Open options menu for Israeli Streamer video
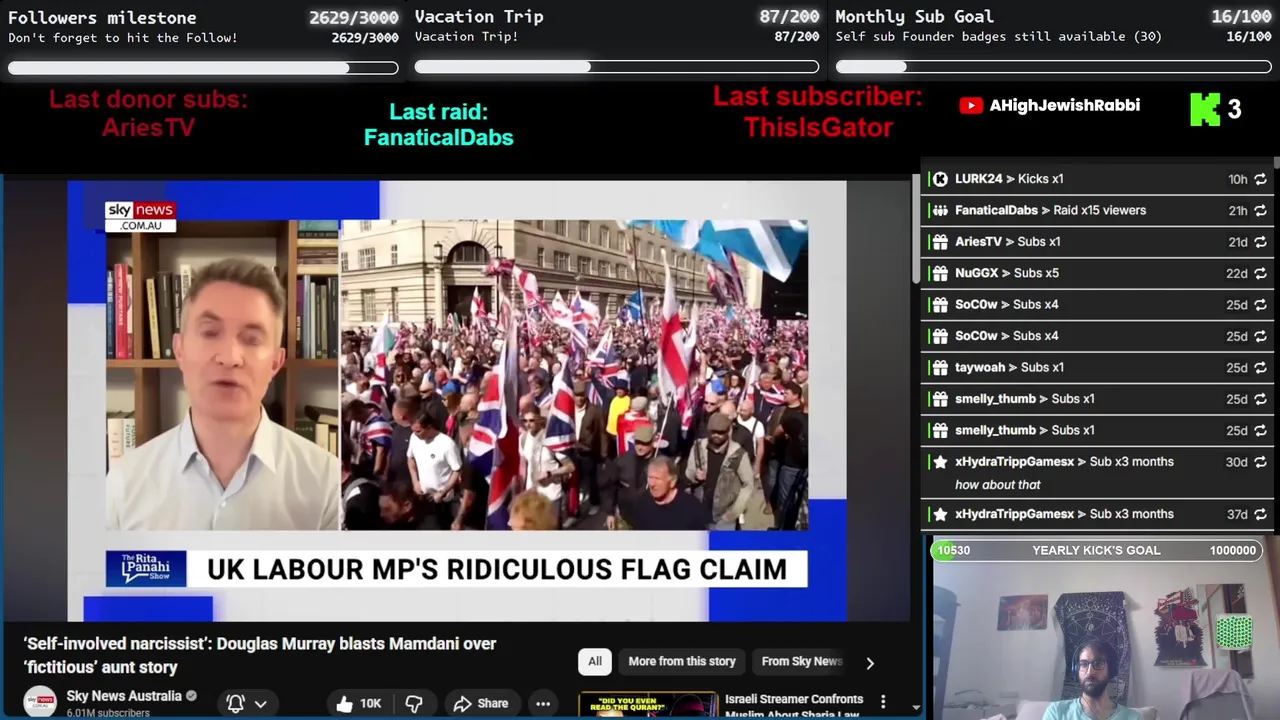Screen dimensions: 1280x720 883,702
